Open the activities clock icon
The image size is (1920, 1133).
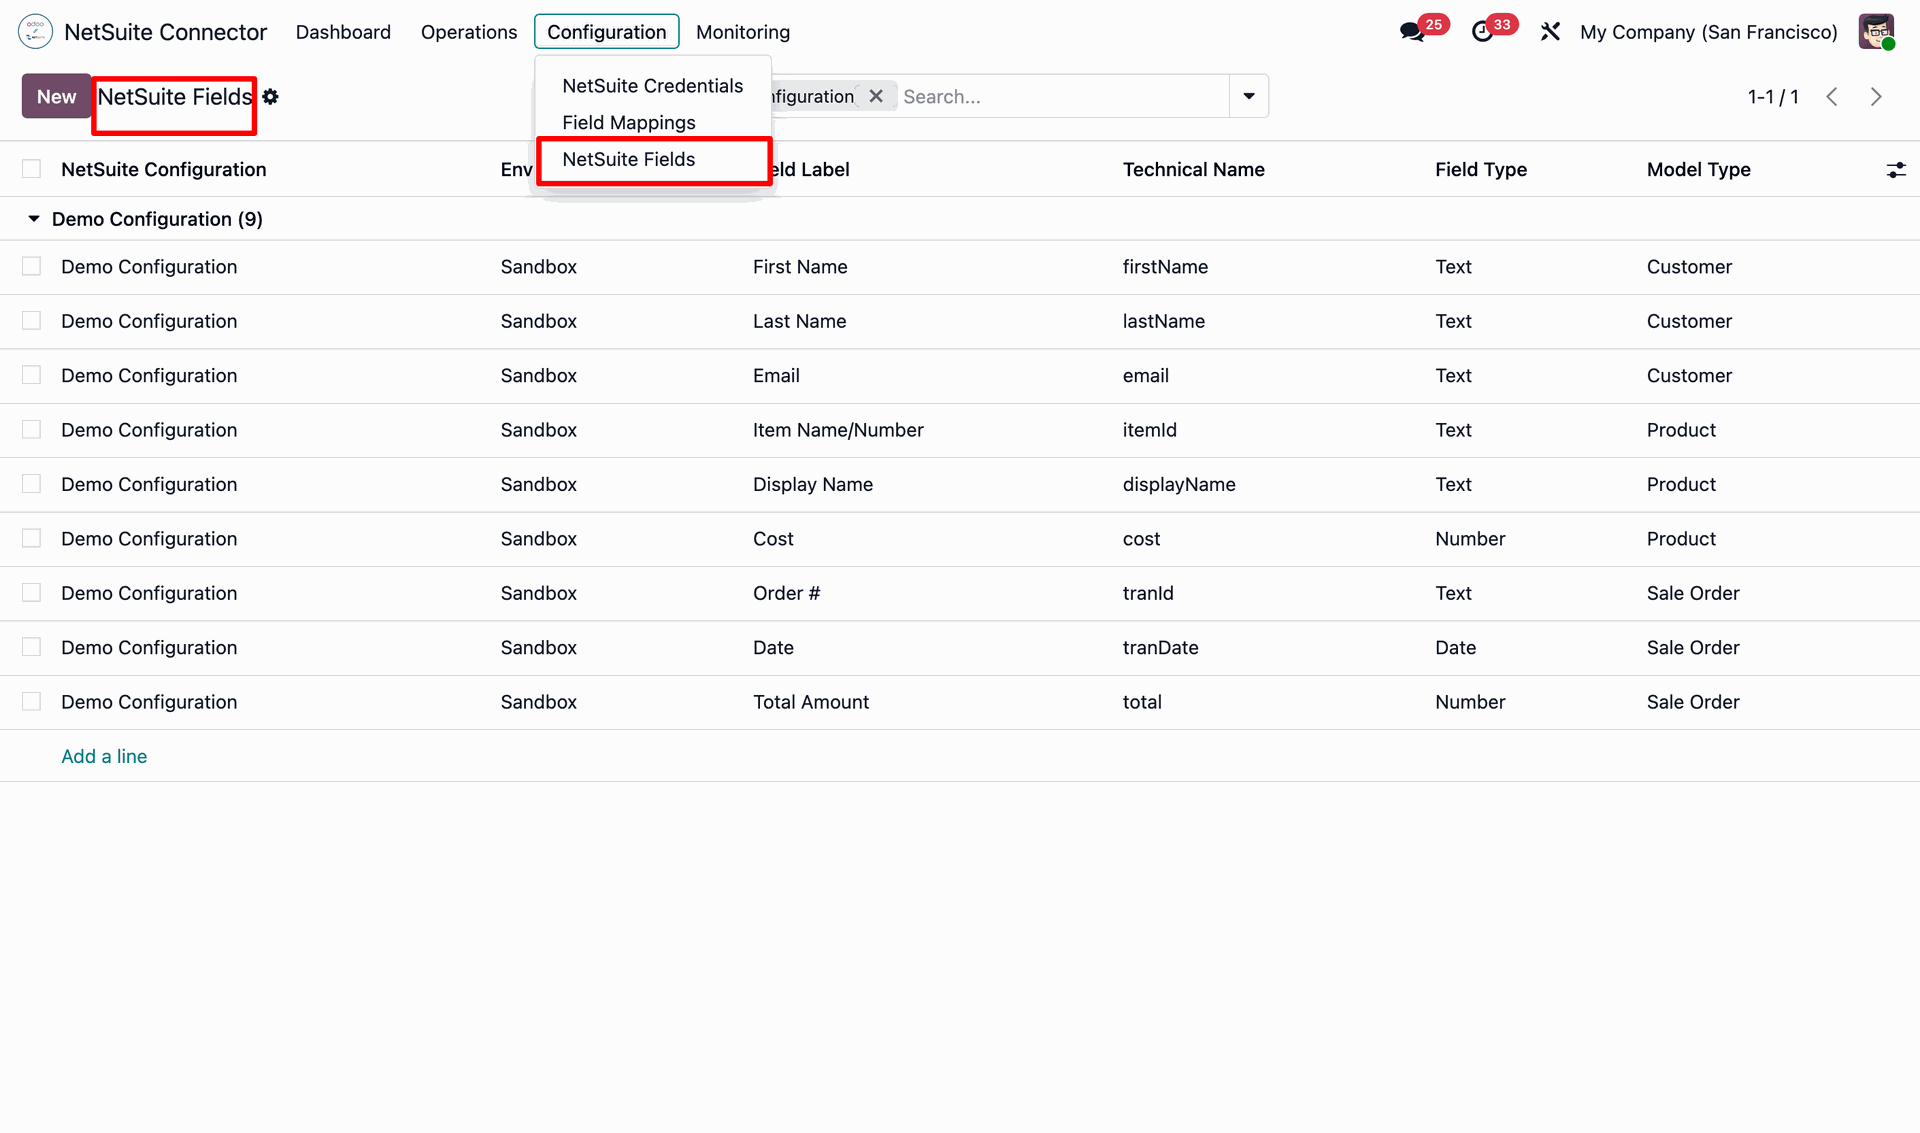[x=1482, y=32]
